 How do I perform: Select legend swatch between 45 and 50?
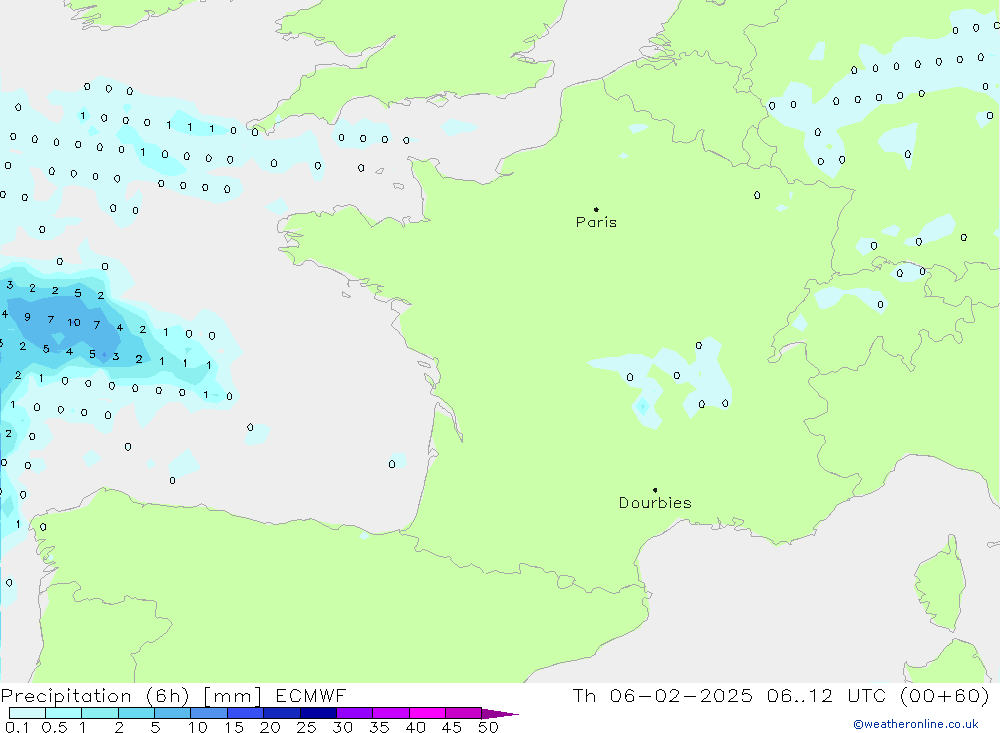(464, 713)
